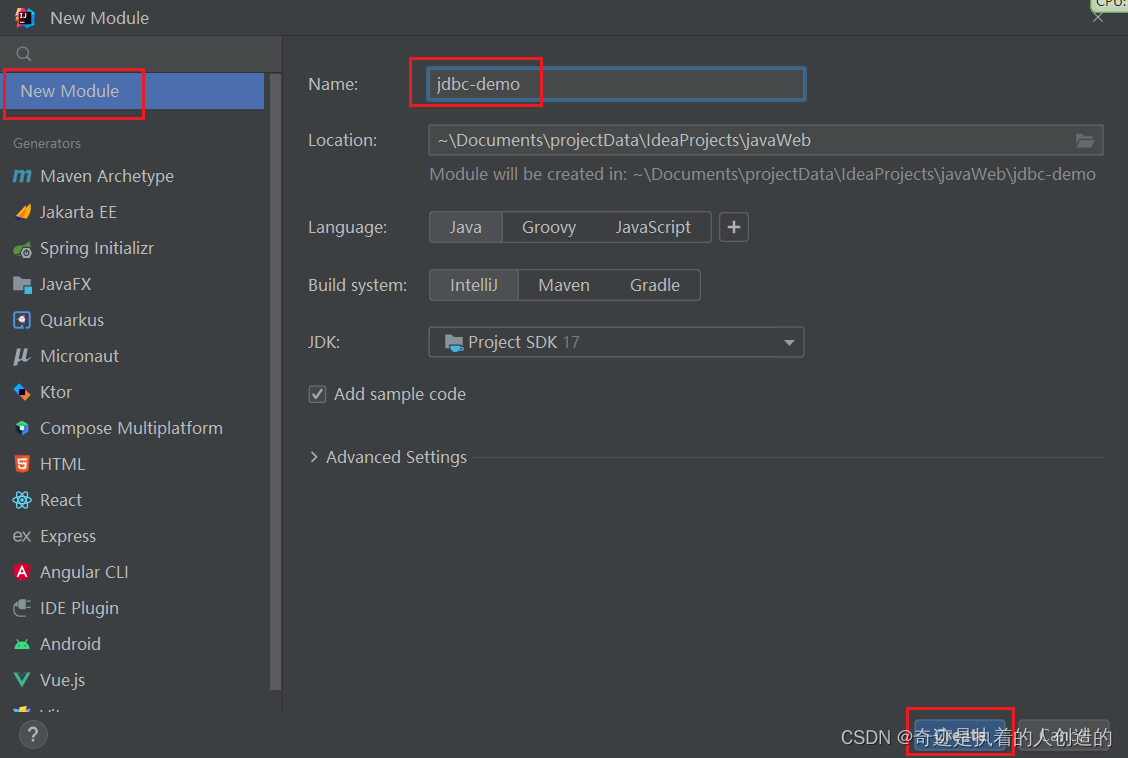Pick the Spring Initializr generator icon
The image size is (1128, 758).
[22, 249]
